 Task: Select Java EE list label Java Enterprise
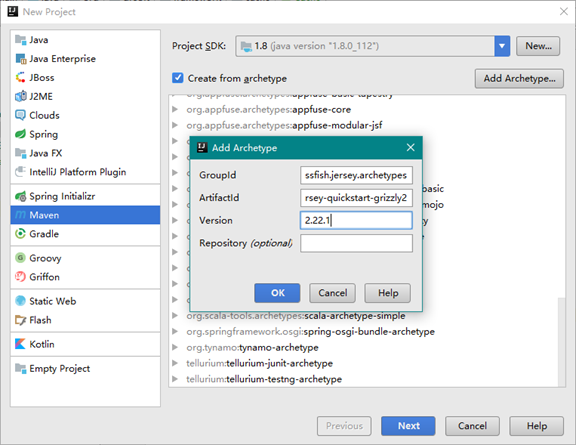(x=62, y=59)
